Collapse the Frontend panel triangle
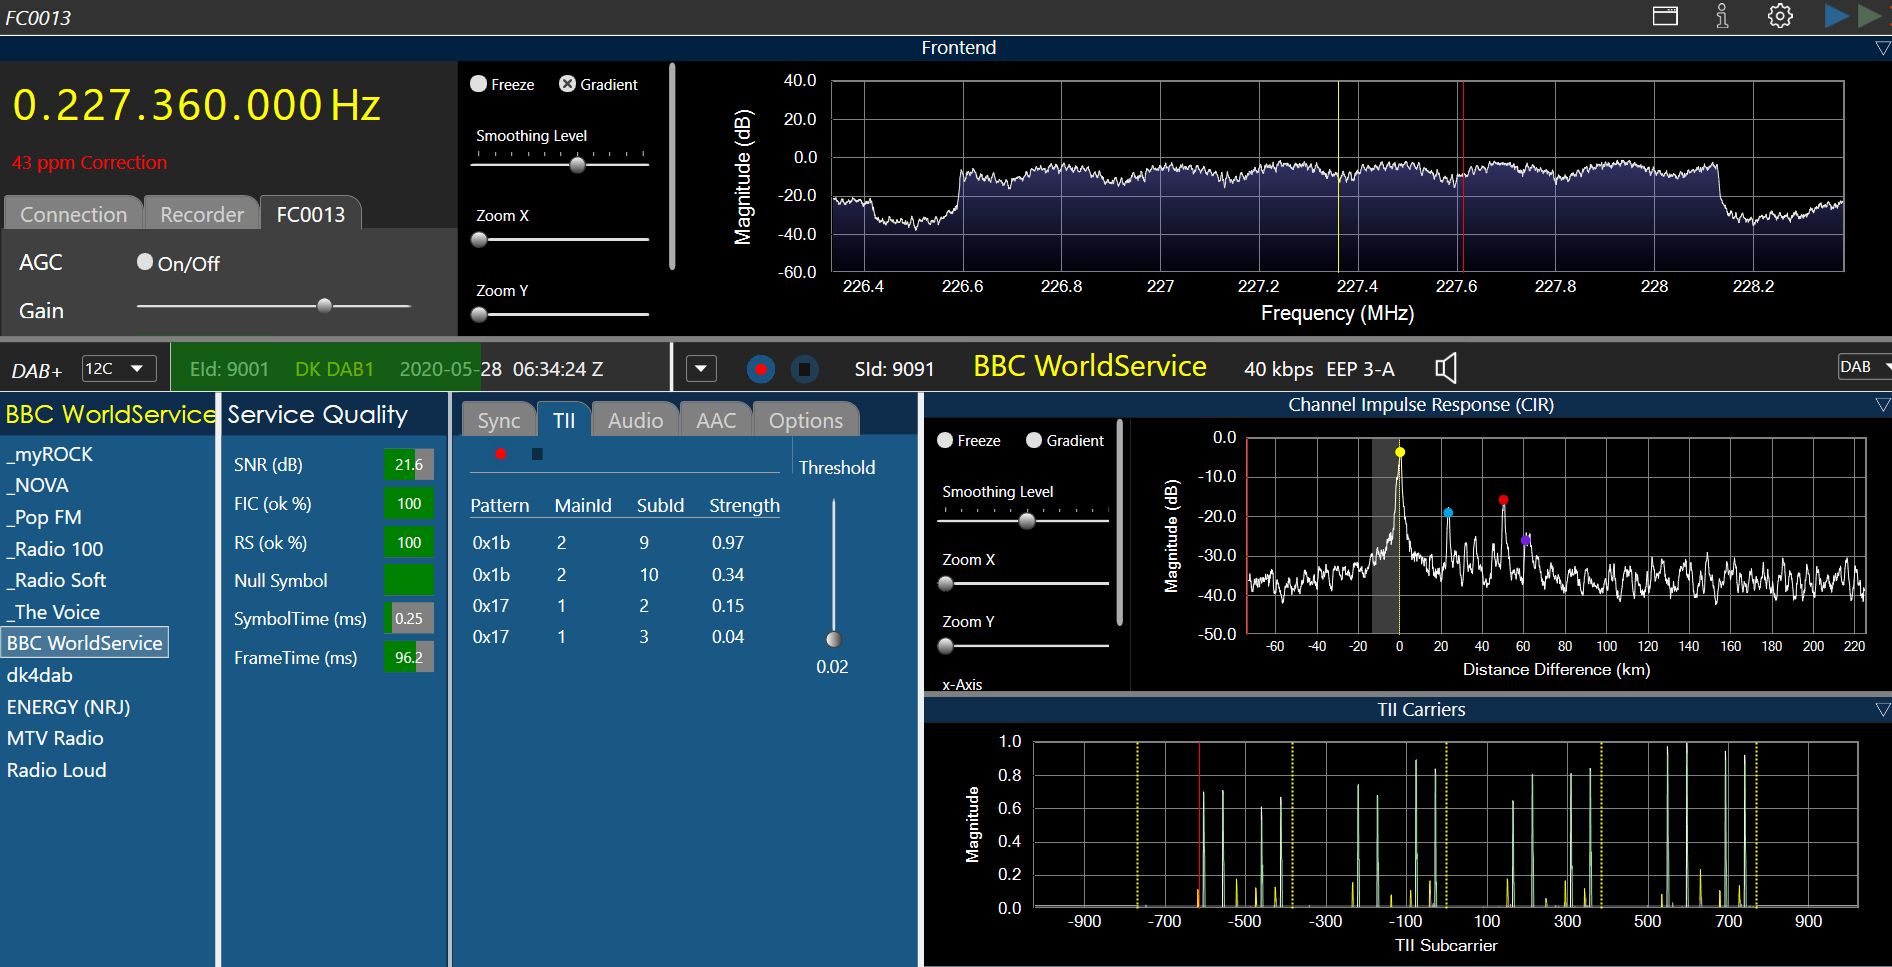Screen dimensions: 1892x967 [1882, 48]
